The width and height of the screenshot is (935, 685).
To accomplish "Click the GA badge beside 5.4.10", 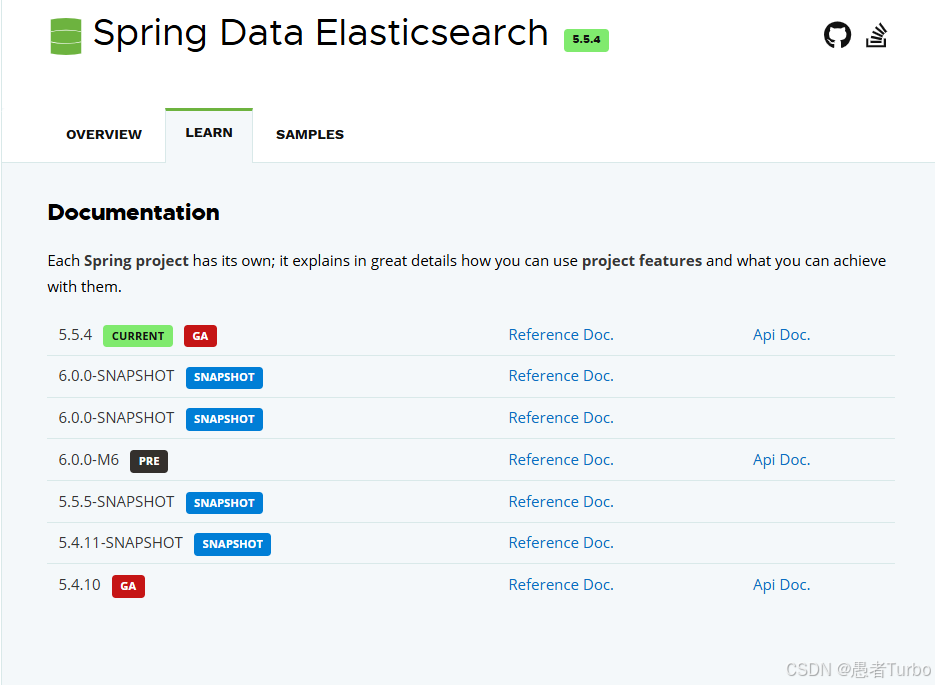I will tap(128, 587).
